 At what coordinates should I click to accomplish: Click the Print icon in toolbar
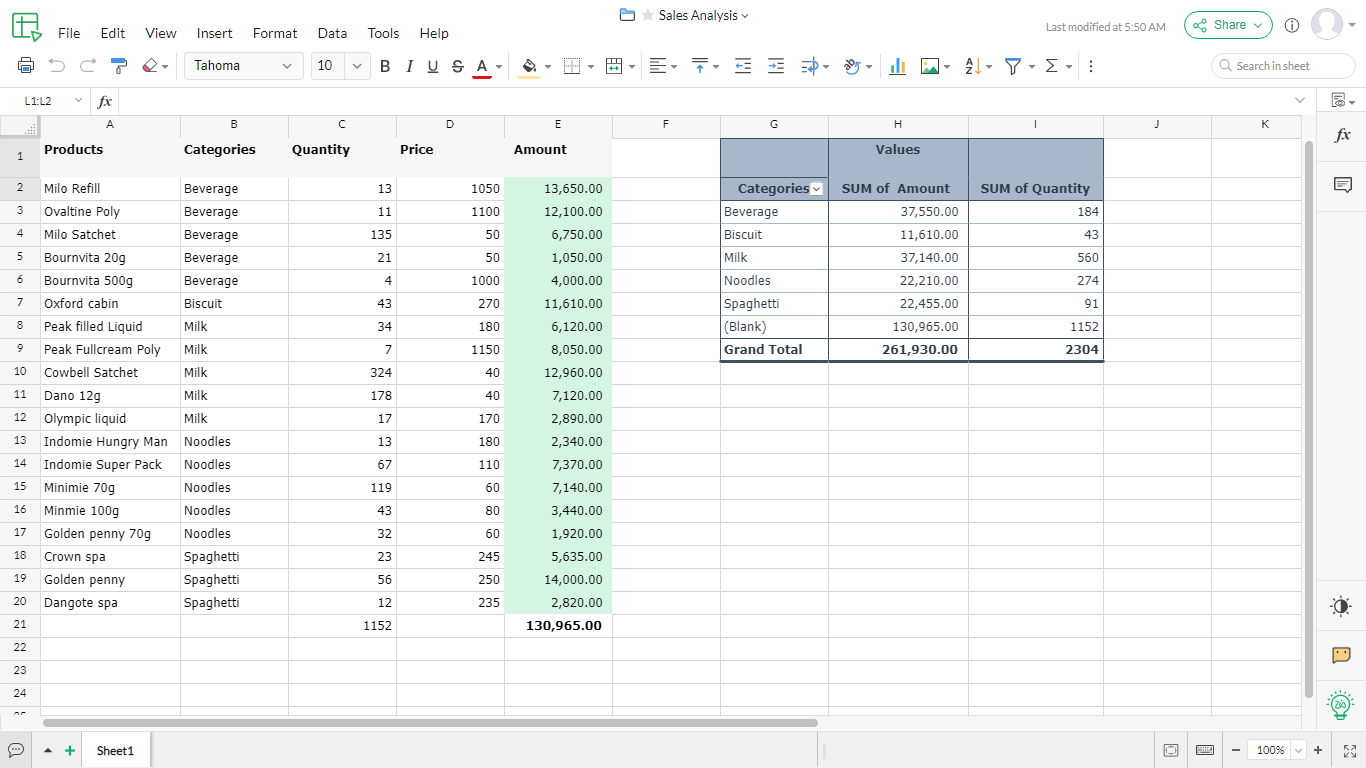(26, 66)
